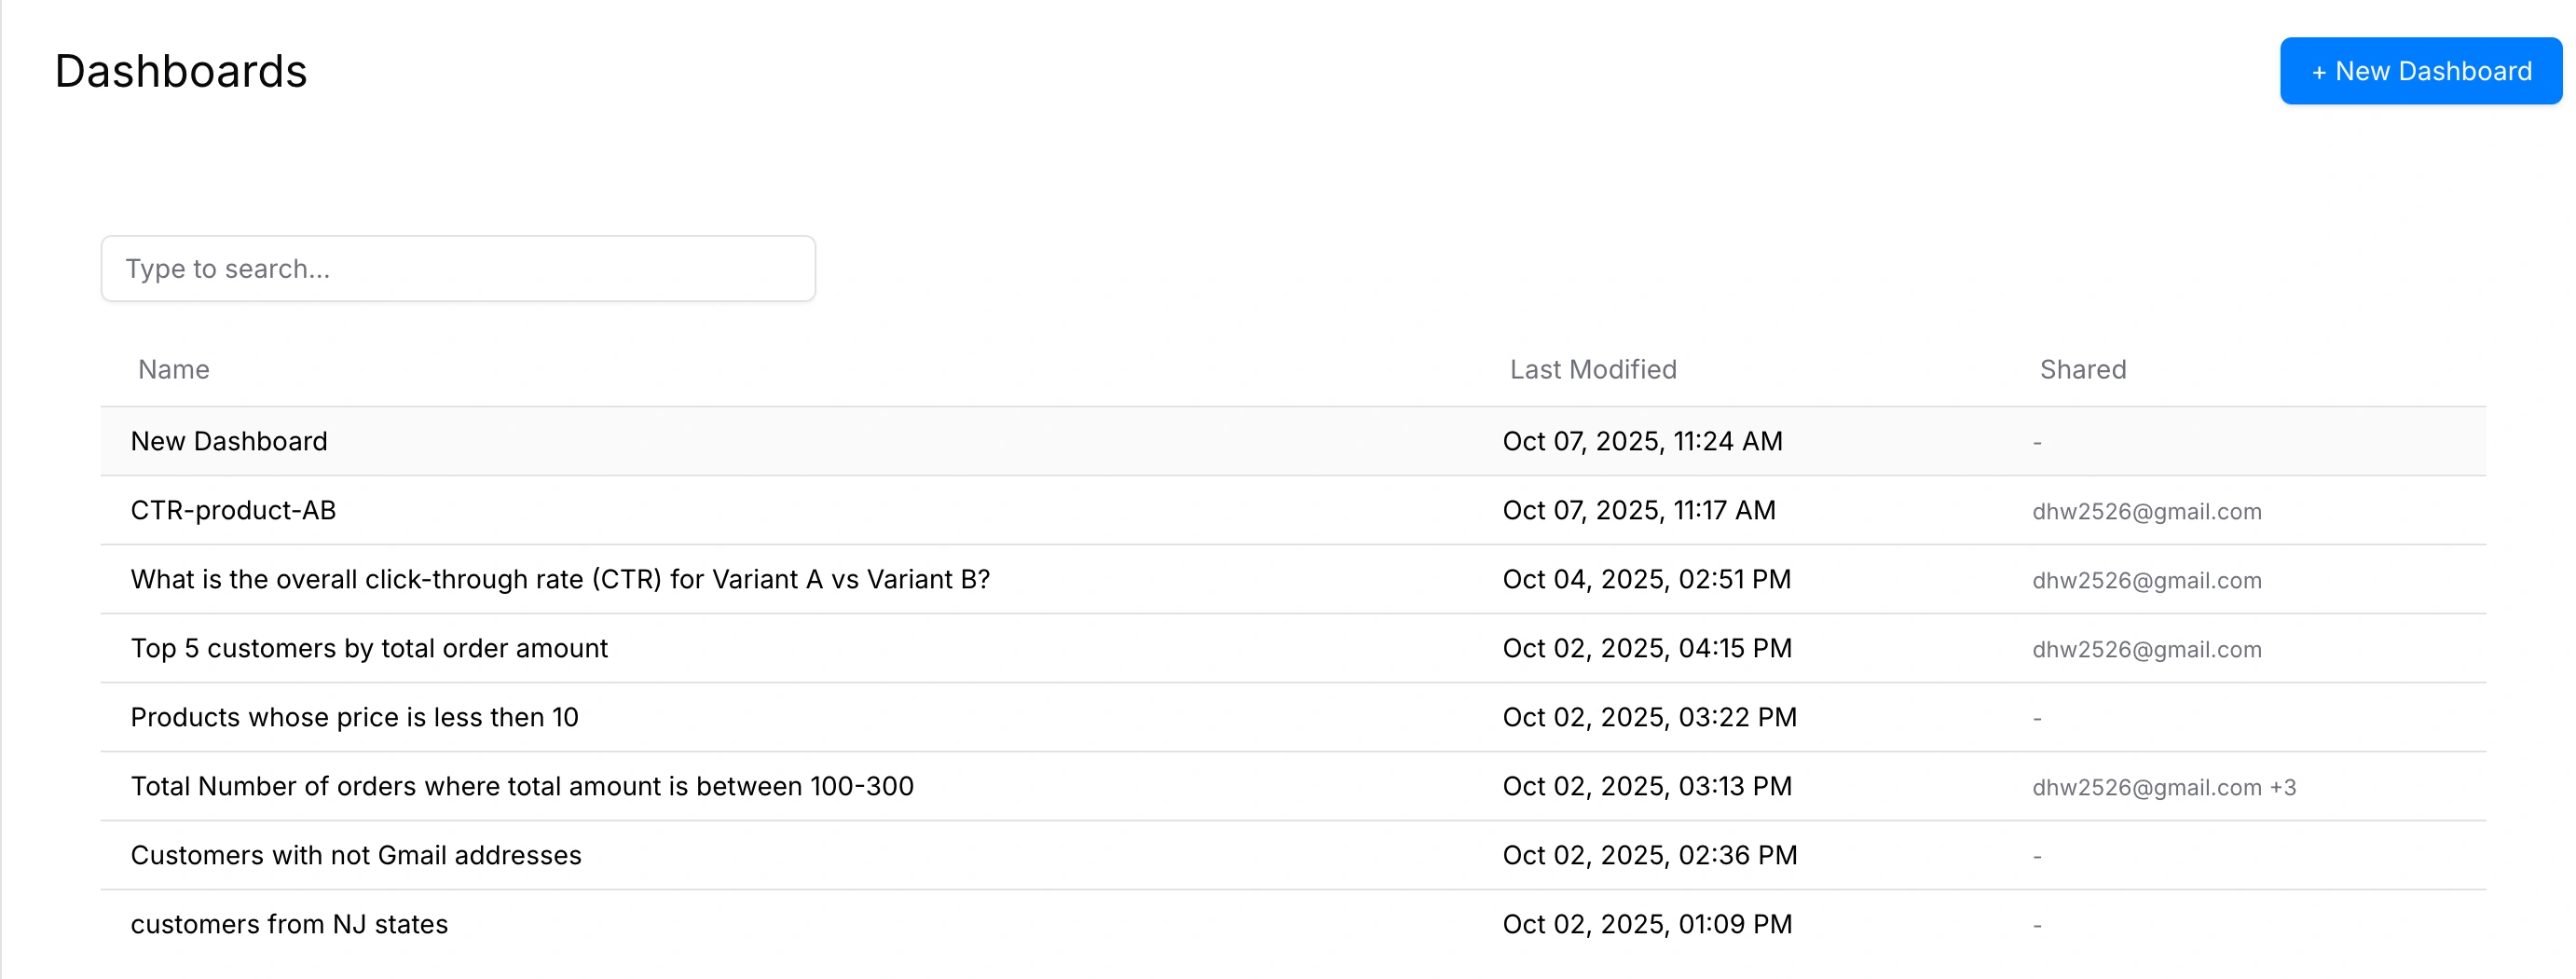2576x979 pixels.
Task: Click the dhw2526@gmail.com +3 shared entry
Action: (2163, 787)
